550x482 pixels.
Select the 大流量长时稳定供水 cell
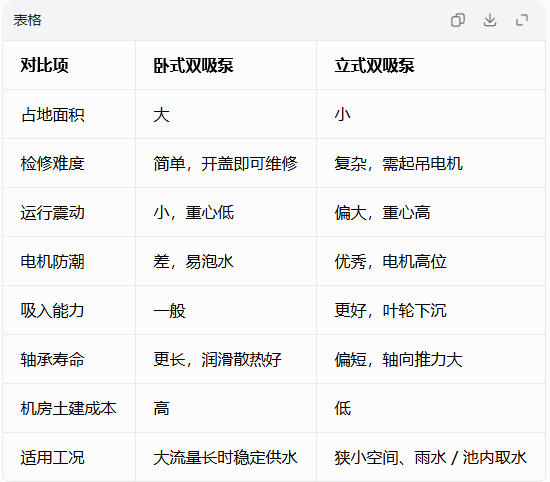pyautogui.click(x=226, y=457)
